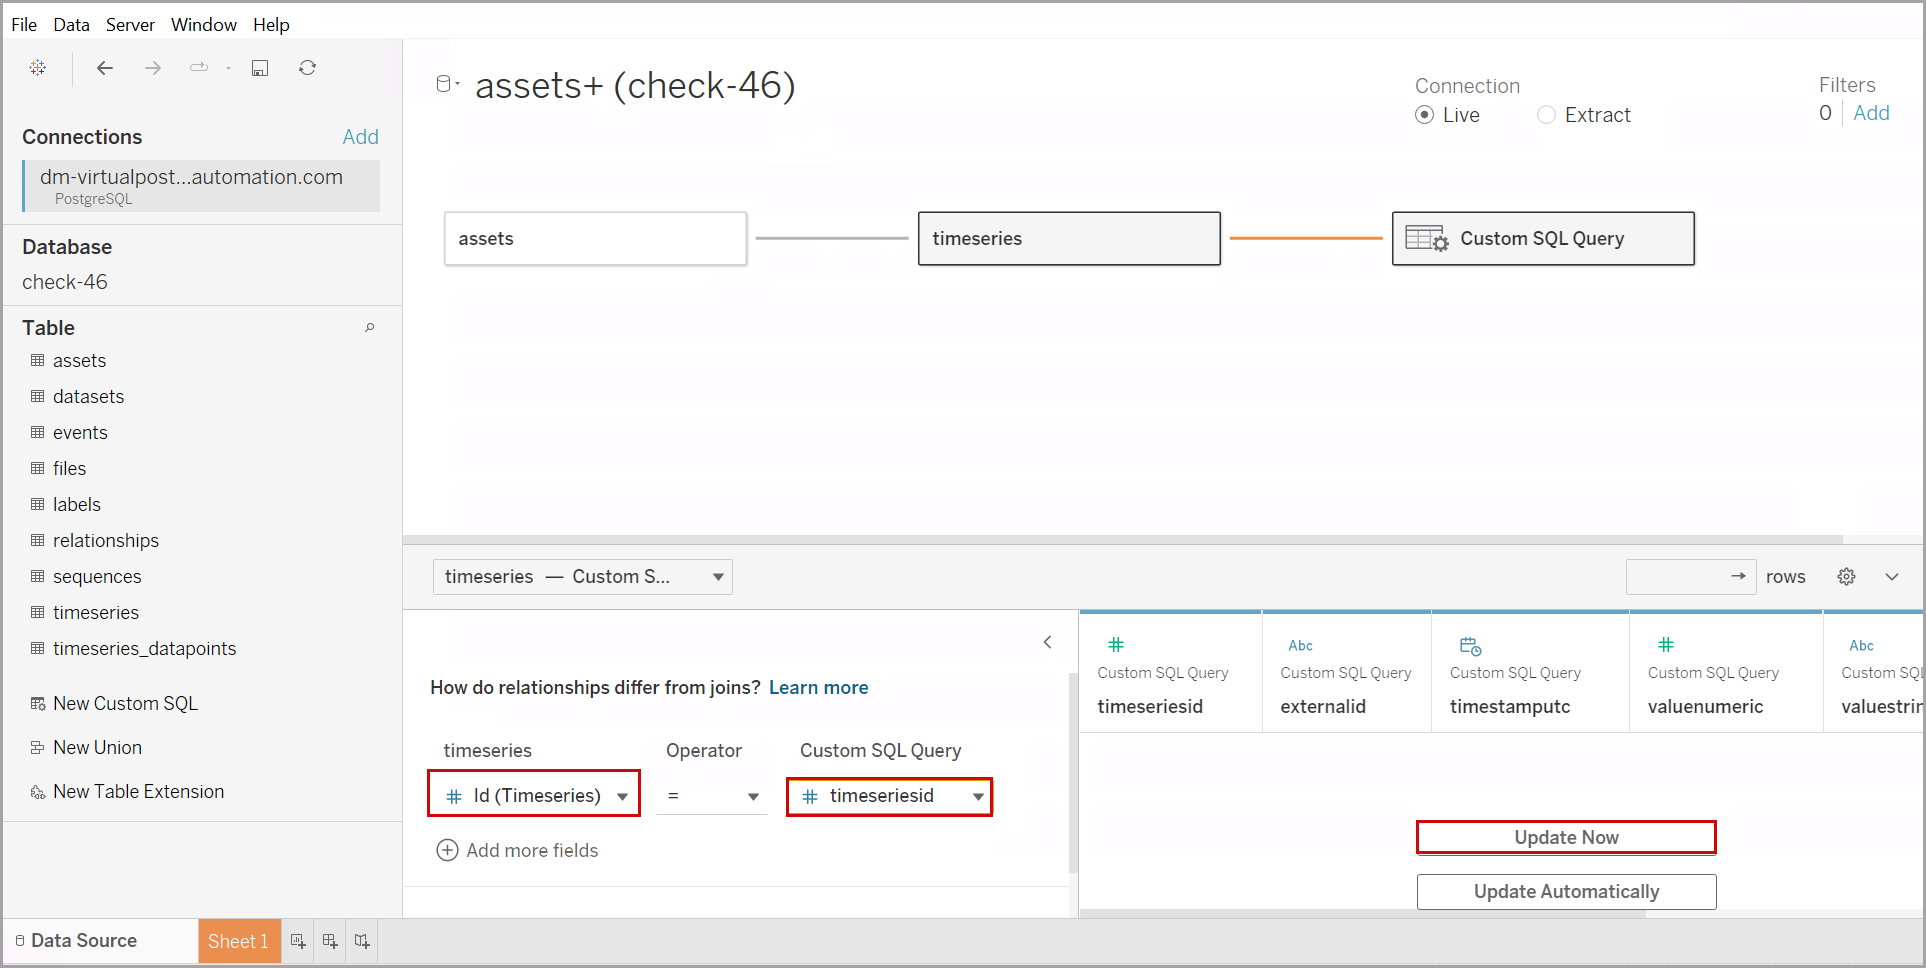This screenshot has height=968, width=1926.
Task: Click the new worksheet icon
Action: (x=298, y=941)
